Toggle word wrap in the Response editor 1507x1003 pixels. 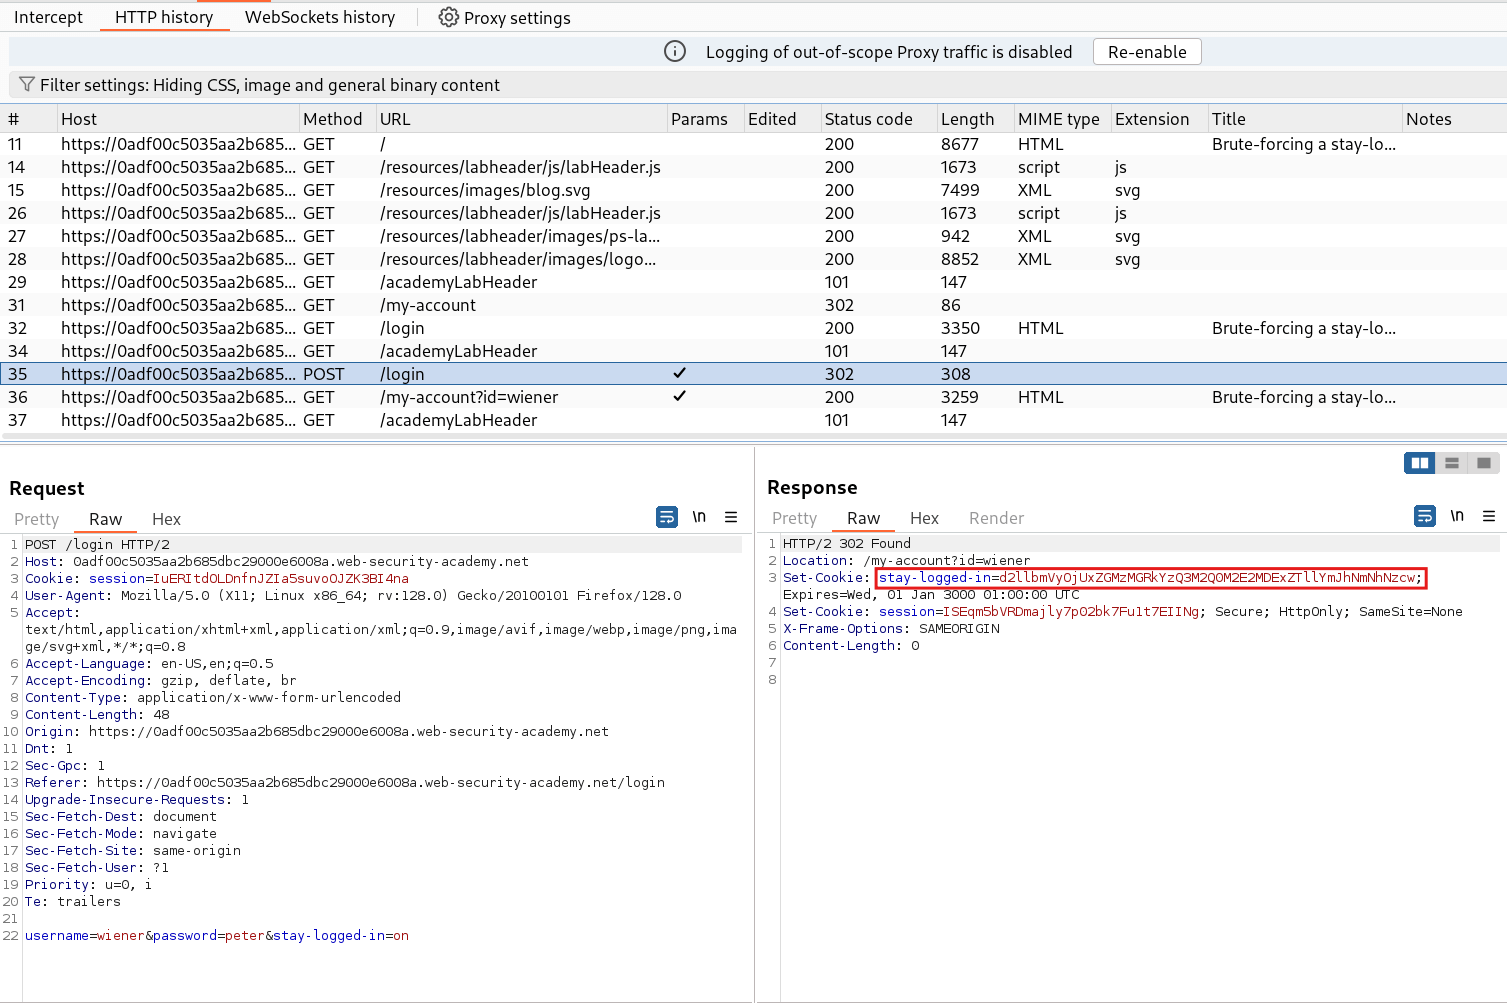[x=1424, y=516]
